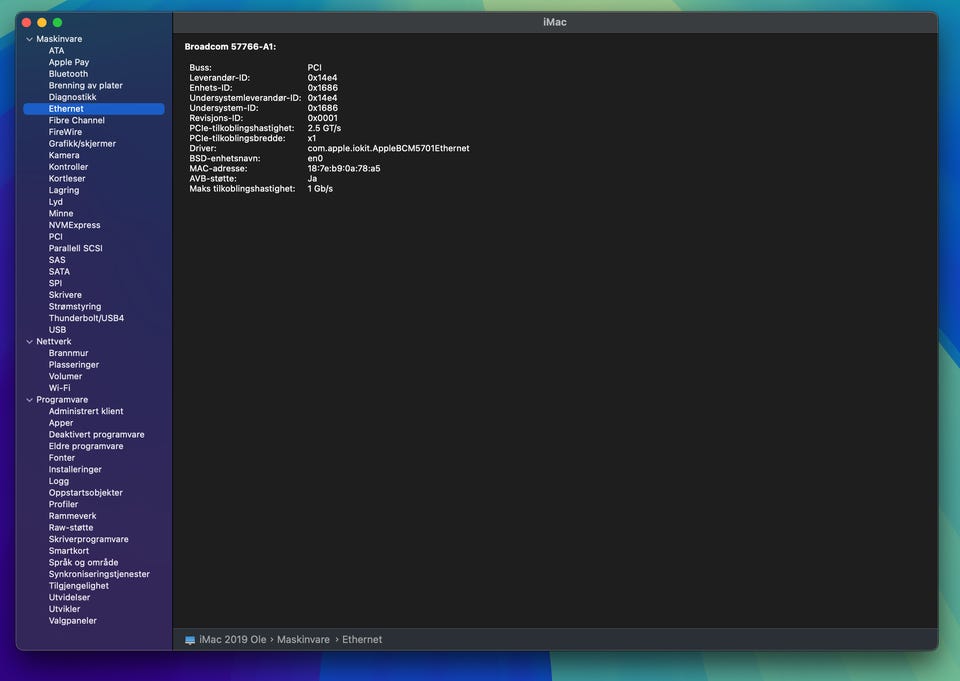Show Grafikk/skjermer information

tap(82, 144)
